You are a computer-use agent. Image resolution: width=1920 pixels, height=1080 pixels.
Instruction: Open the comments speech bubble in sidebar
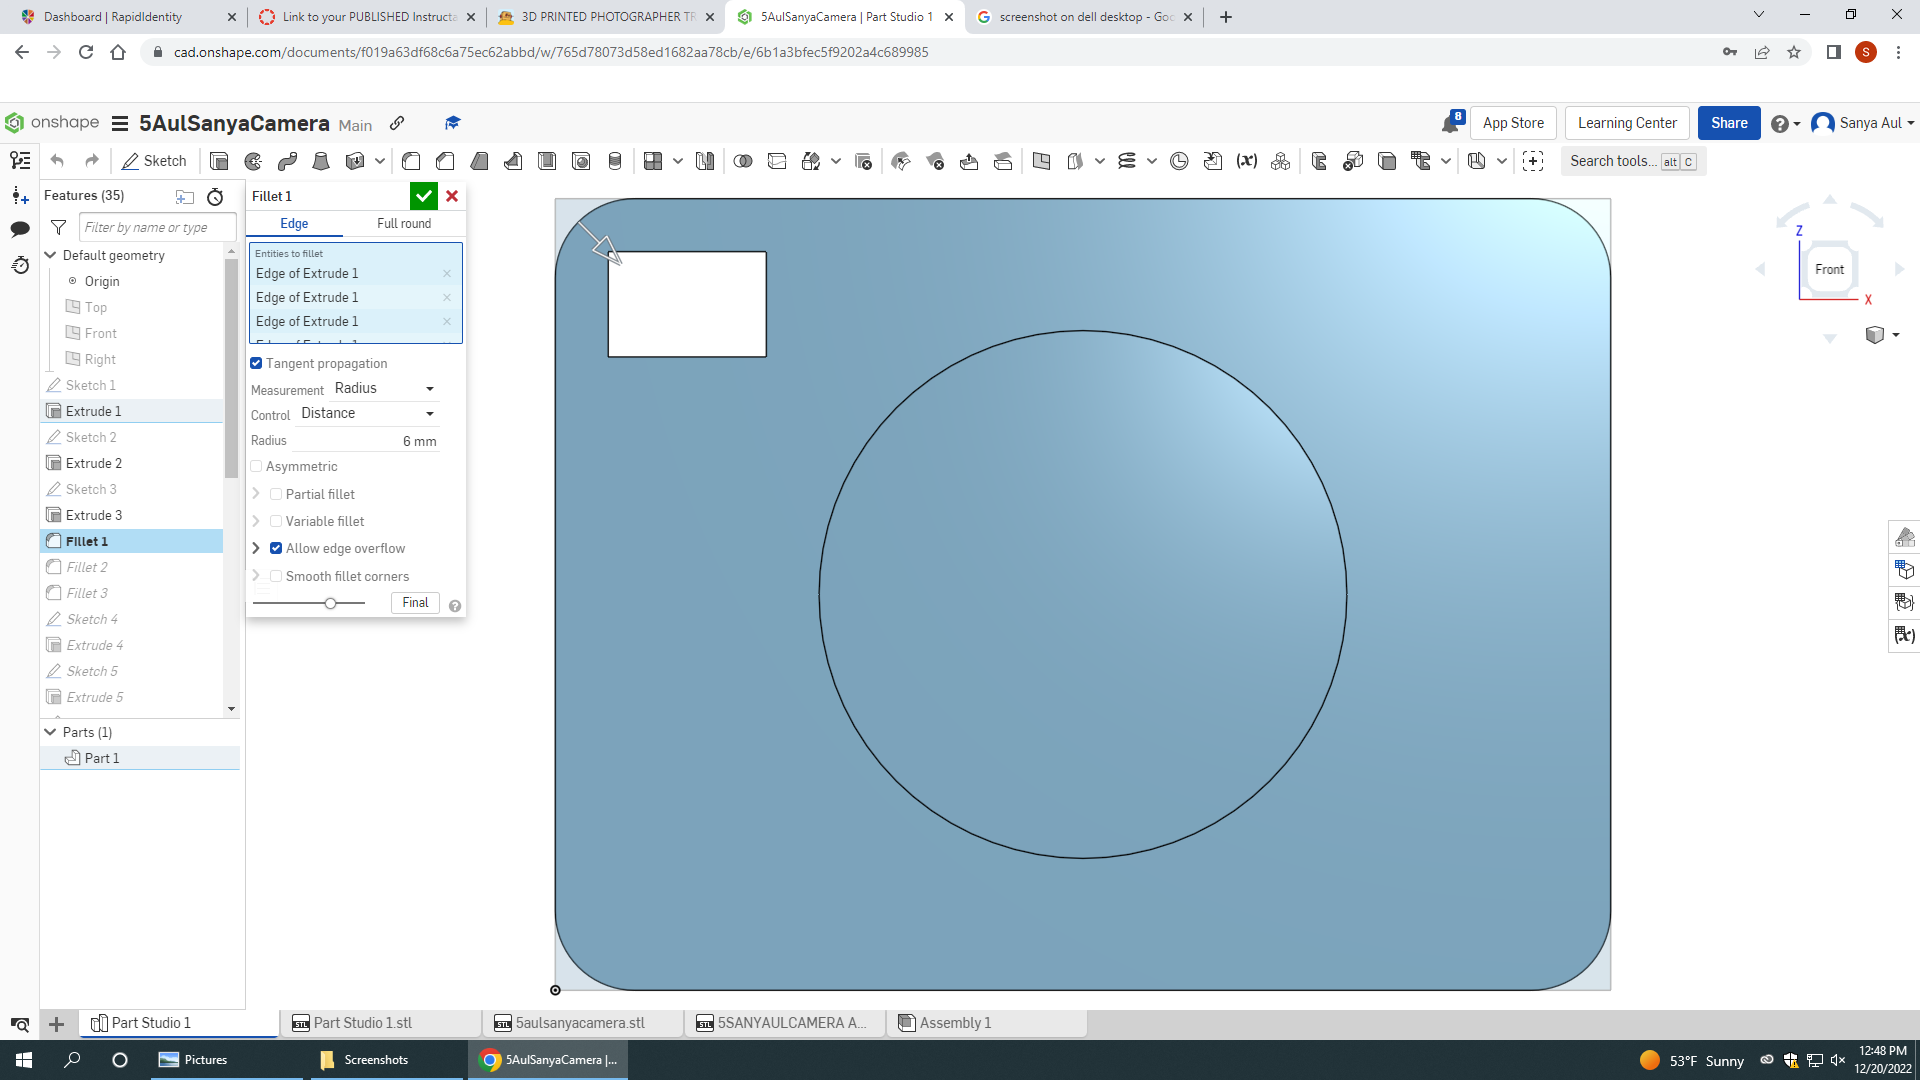click(x=20, y=229)
